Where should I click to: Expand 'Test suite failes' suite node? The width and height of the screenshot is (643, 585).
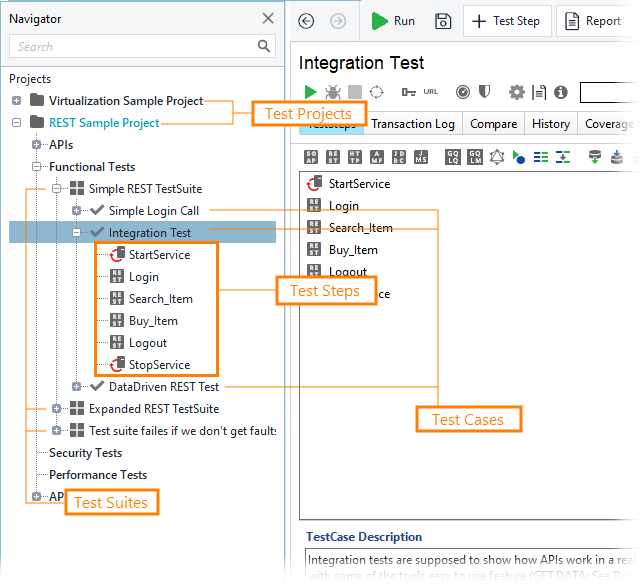click(x=57, y=431)
